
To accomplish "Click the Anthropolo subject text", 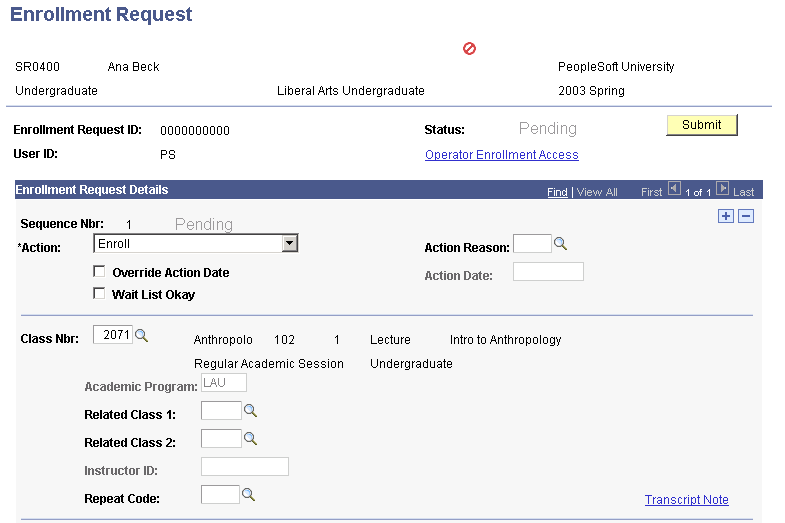I will [x=223, y=340].
